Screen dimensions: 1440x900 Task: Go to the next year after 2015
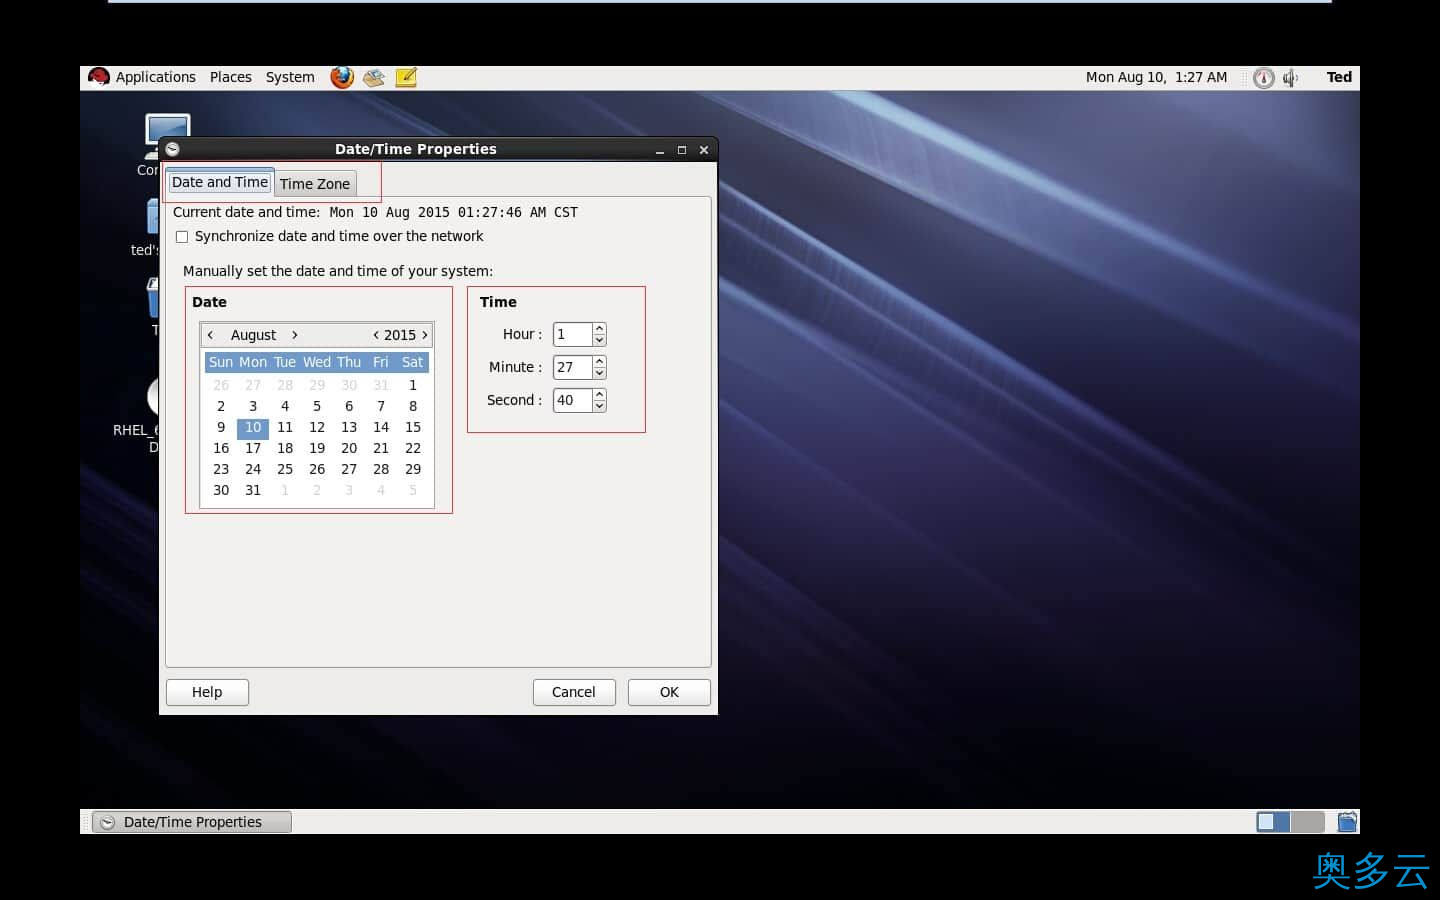pos(425,335)
